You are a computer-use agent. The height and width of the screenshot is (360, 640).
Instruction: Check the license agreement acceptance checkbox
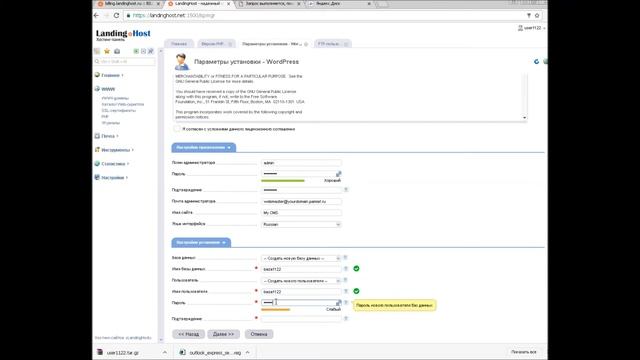pos(177,129)
